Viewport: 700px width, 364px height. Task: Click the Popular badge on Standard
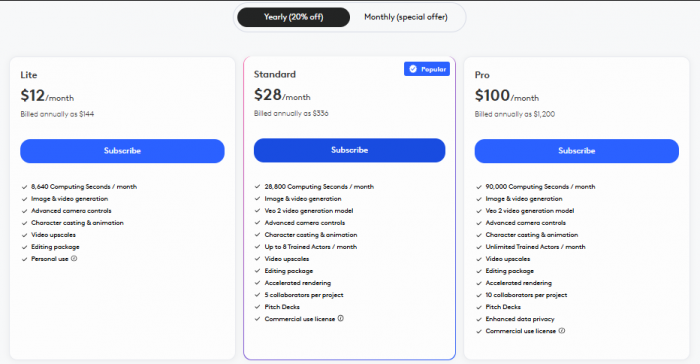point(427,69)
